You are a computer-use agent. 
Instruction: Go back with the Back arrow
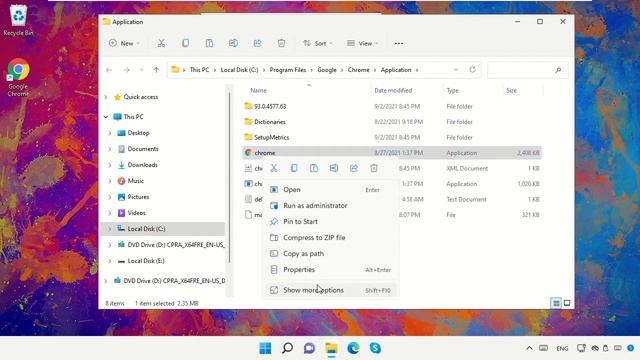coord(109,70)
